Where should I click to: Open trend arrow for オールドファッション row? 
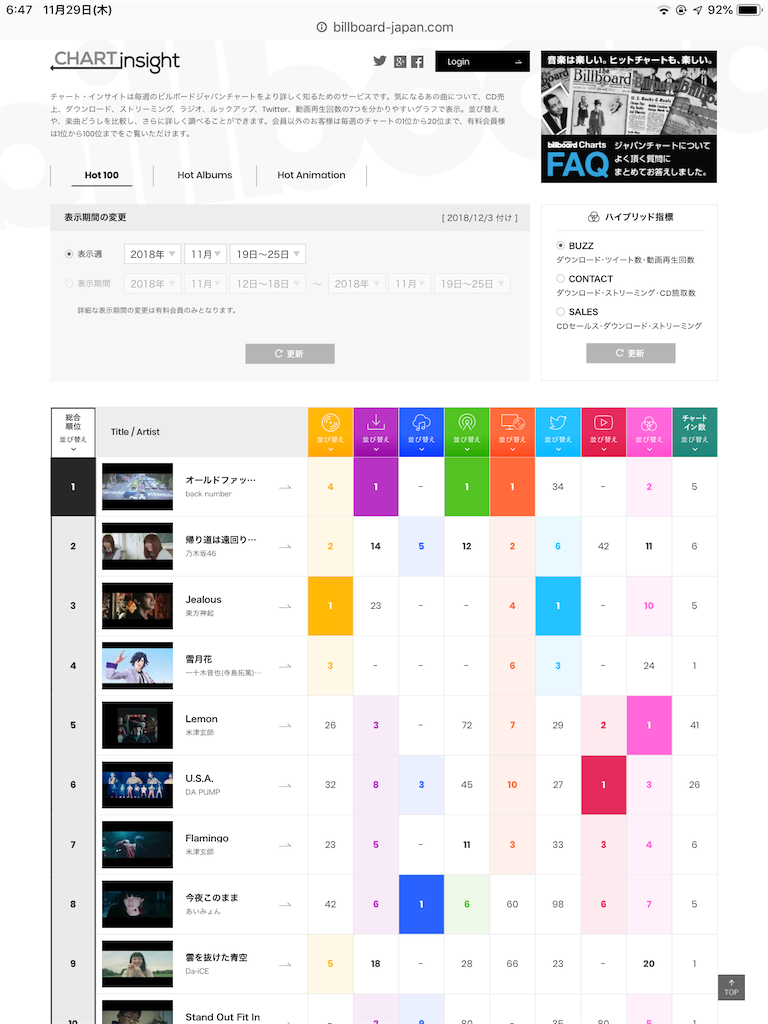285,487
